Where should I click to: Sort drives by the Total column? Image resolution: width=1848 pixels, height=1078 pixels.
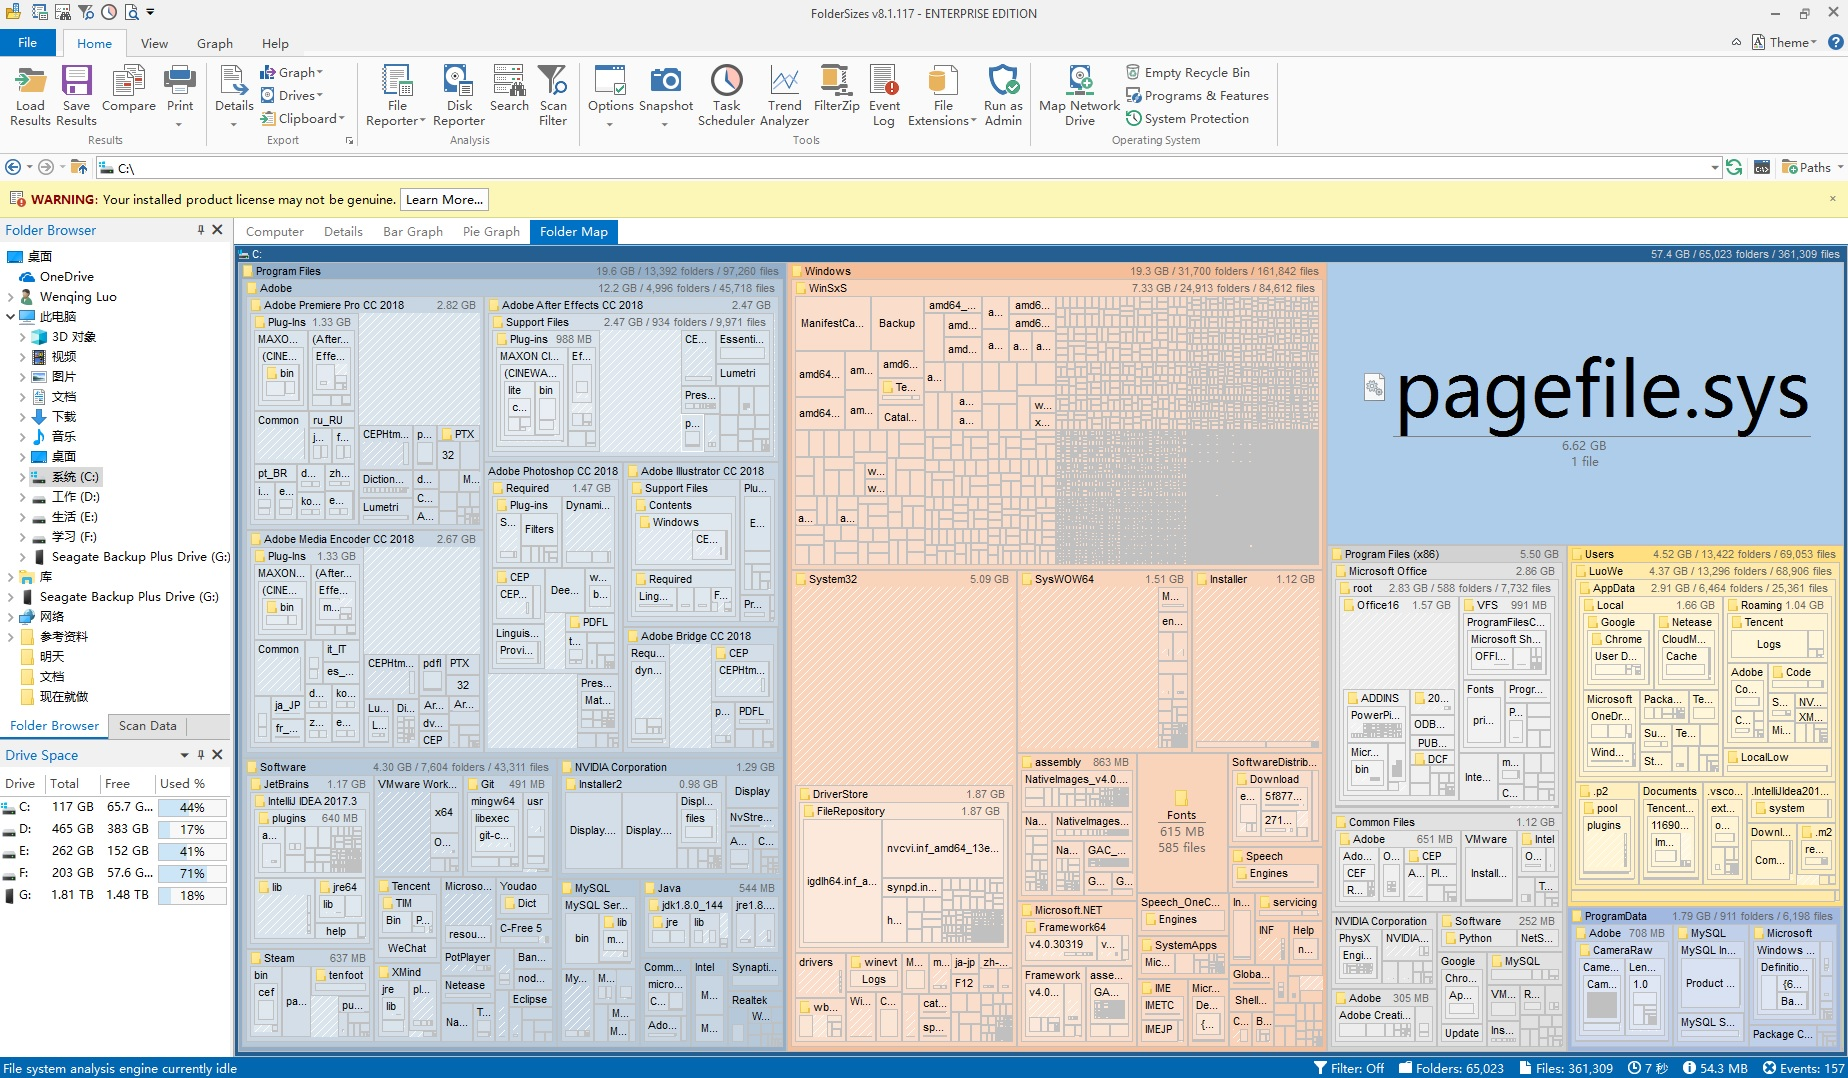click(64, 783)
